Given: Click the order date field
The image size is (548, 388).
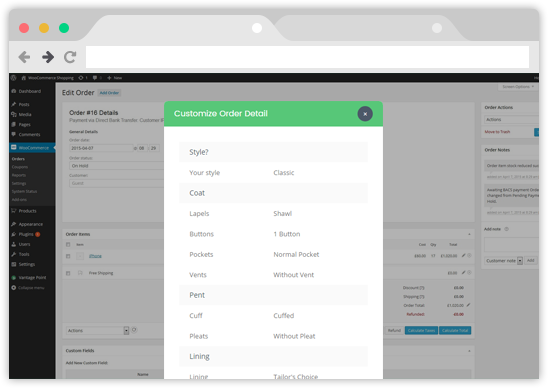Looking at the screenshot, I should tap(101, 148).
